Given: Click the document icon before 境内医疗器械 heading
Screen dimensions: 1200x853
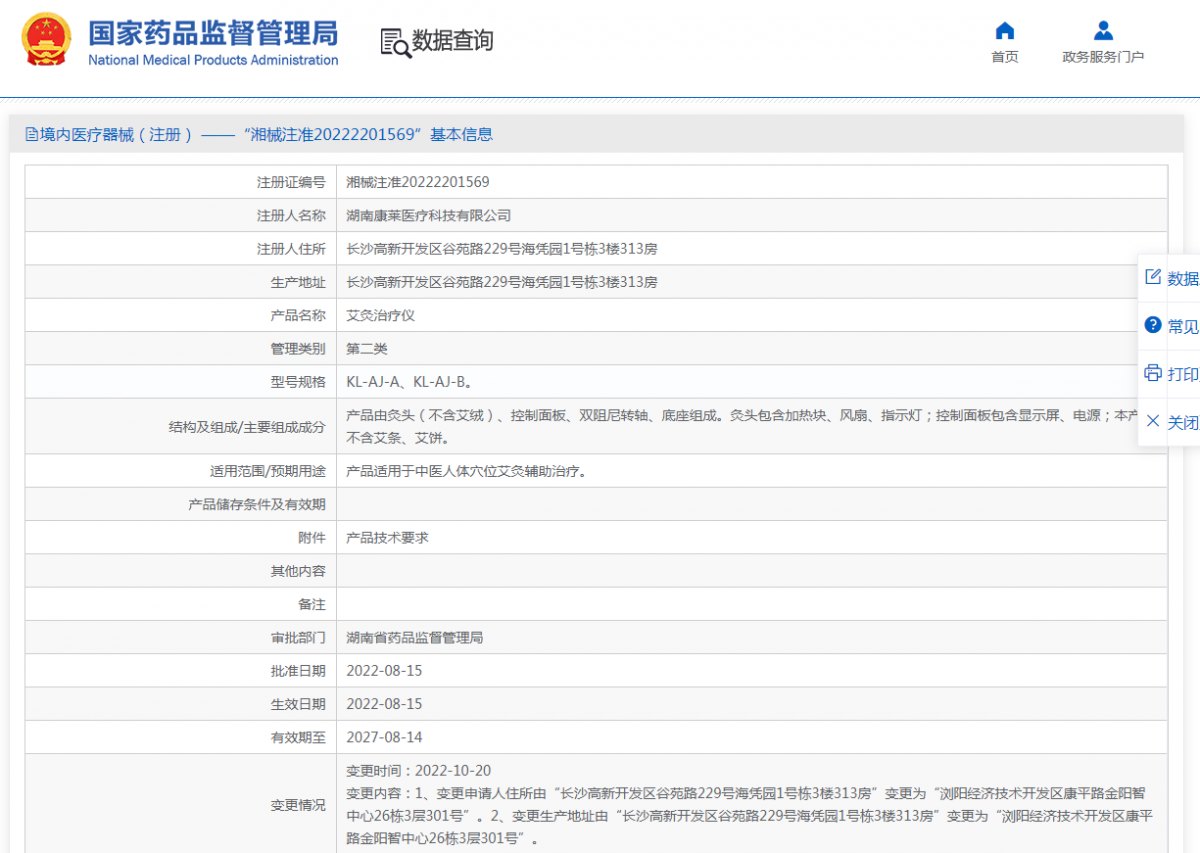Looking at the screenshot, I should pos(32,135).
